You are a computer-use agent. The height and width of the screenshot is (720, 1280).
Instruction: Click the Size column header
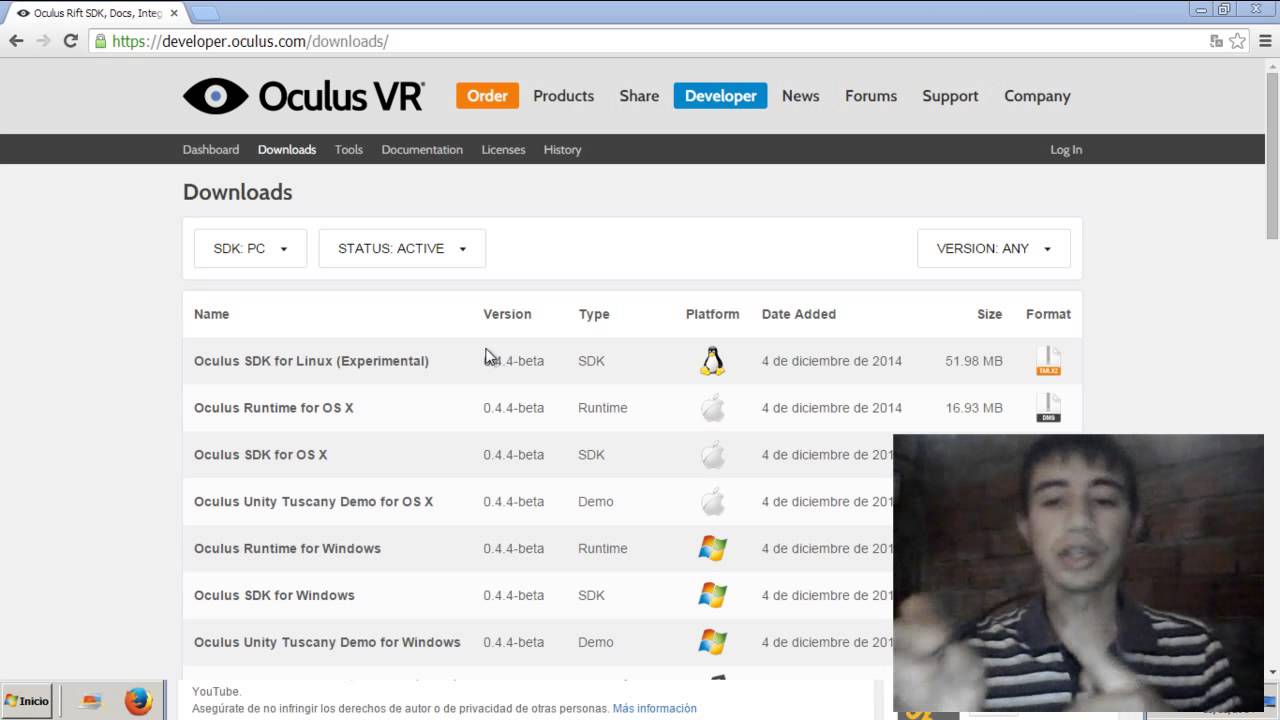[989, 314]
